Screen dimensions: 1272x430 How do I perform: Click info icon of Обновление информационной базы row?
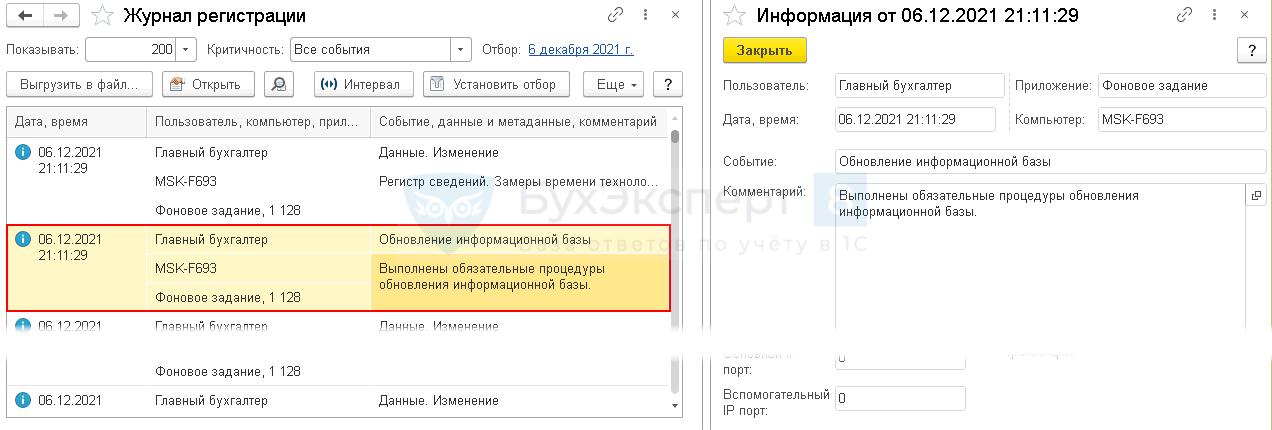click(x=23, y=239)
